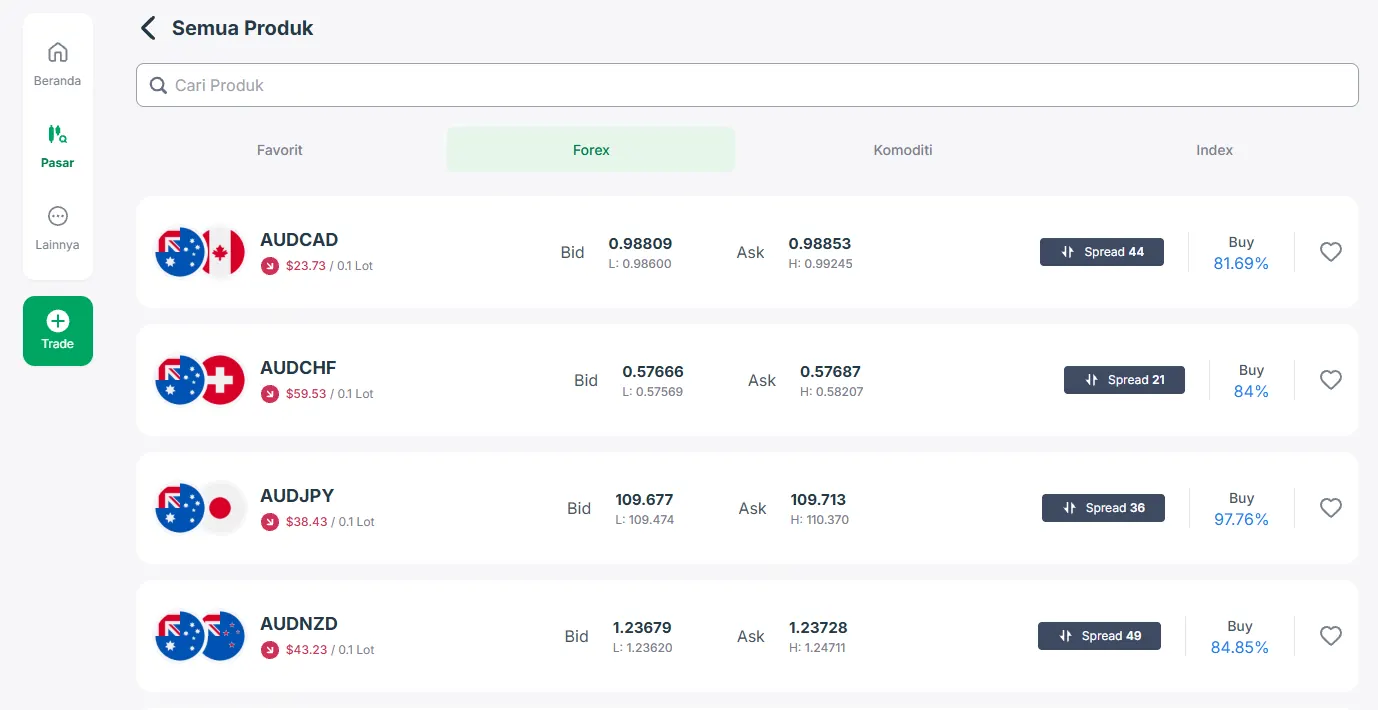1378x710 pixels.
Task: Click the Spread 49 badge
Action: point(1099,636)
